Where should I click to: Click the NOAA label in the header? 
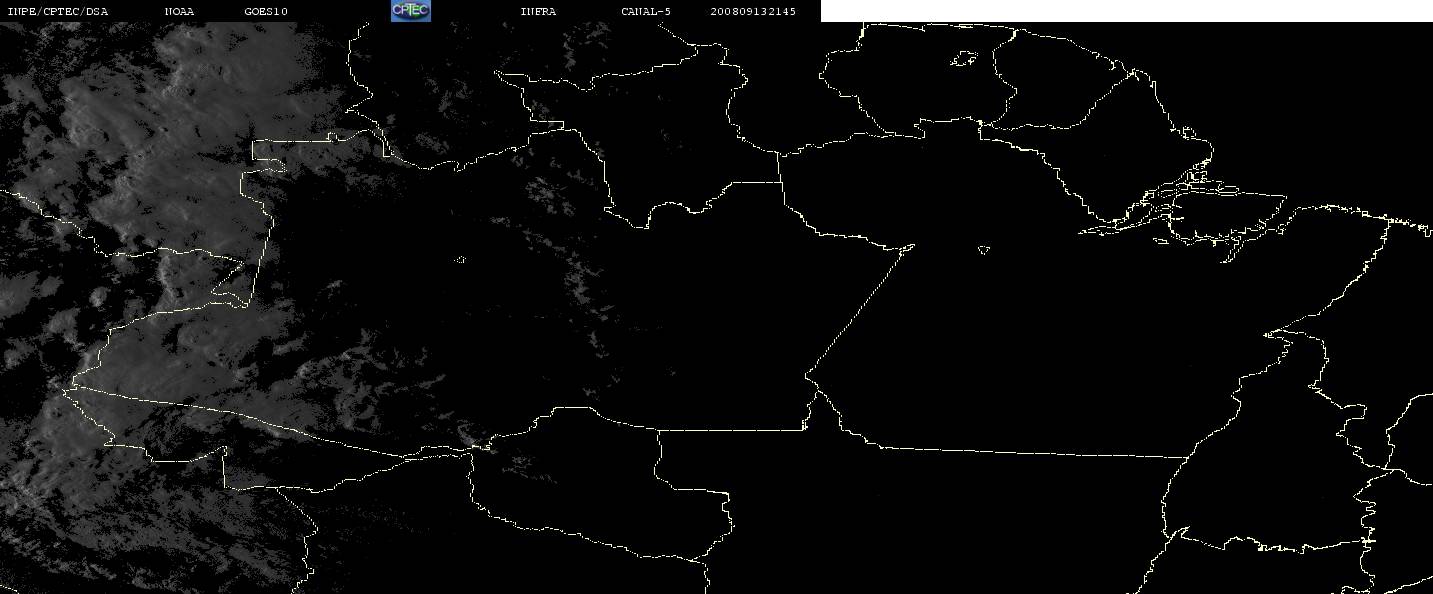click(x=179, y=11)
